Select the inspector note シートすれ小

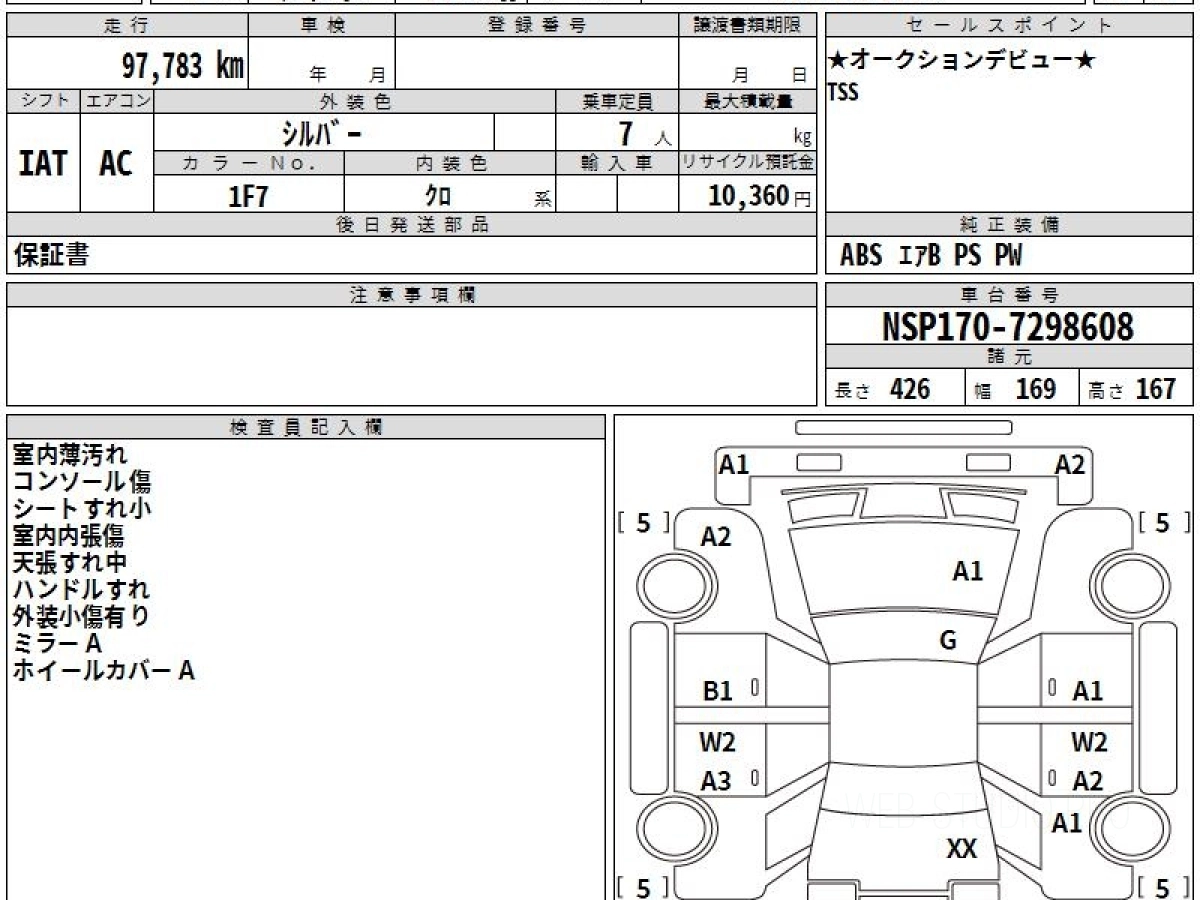(82, 509)
